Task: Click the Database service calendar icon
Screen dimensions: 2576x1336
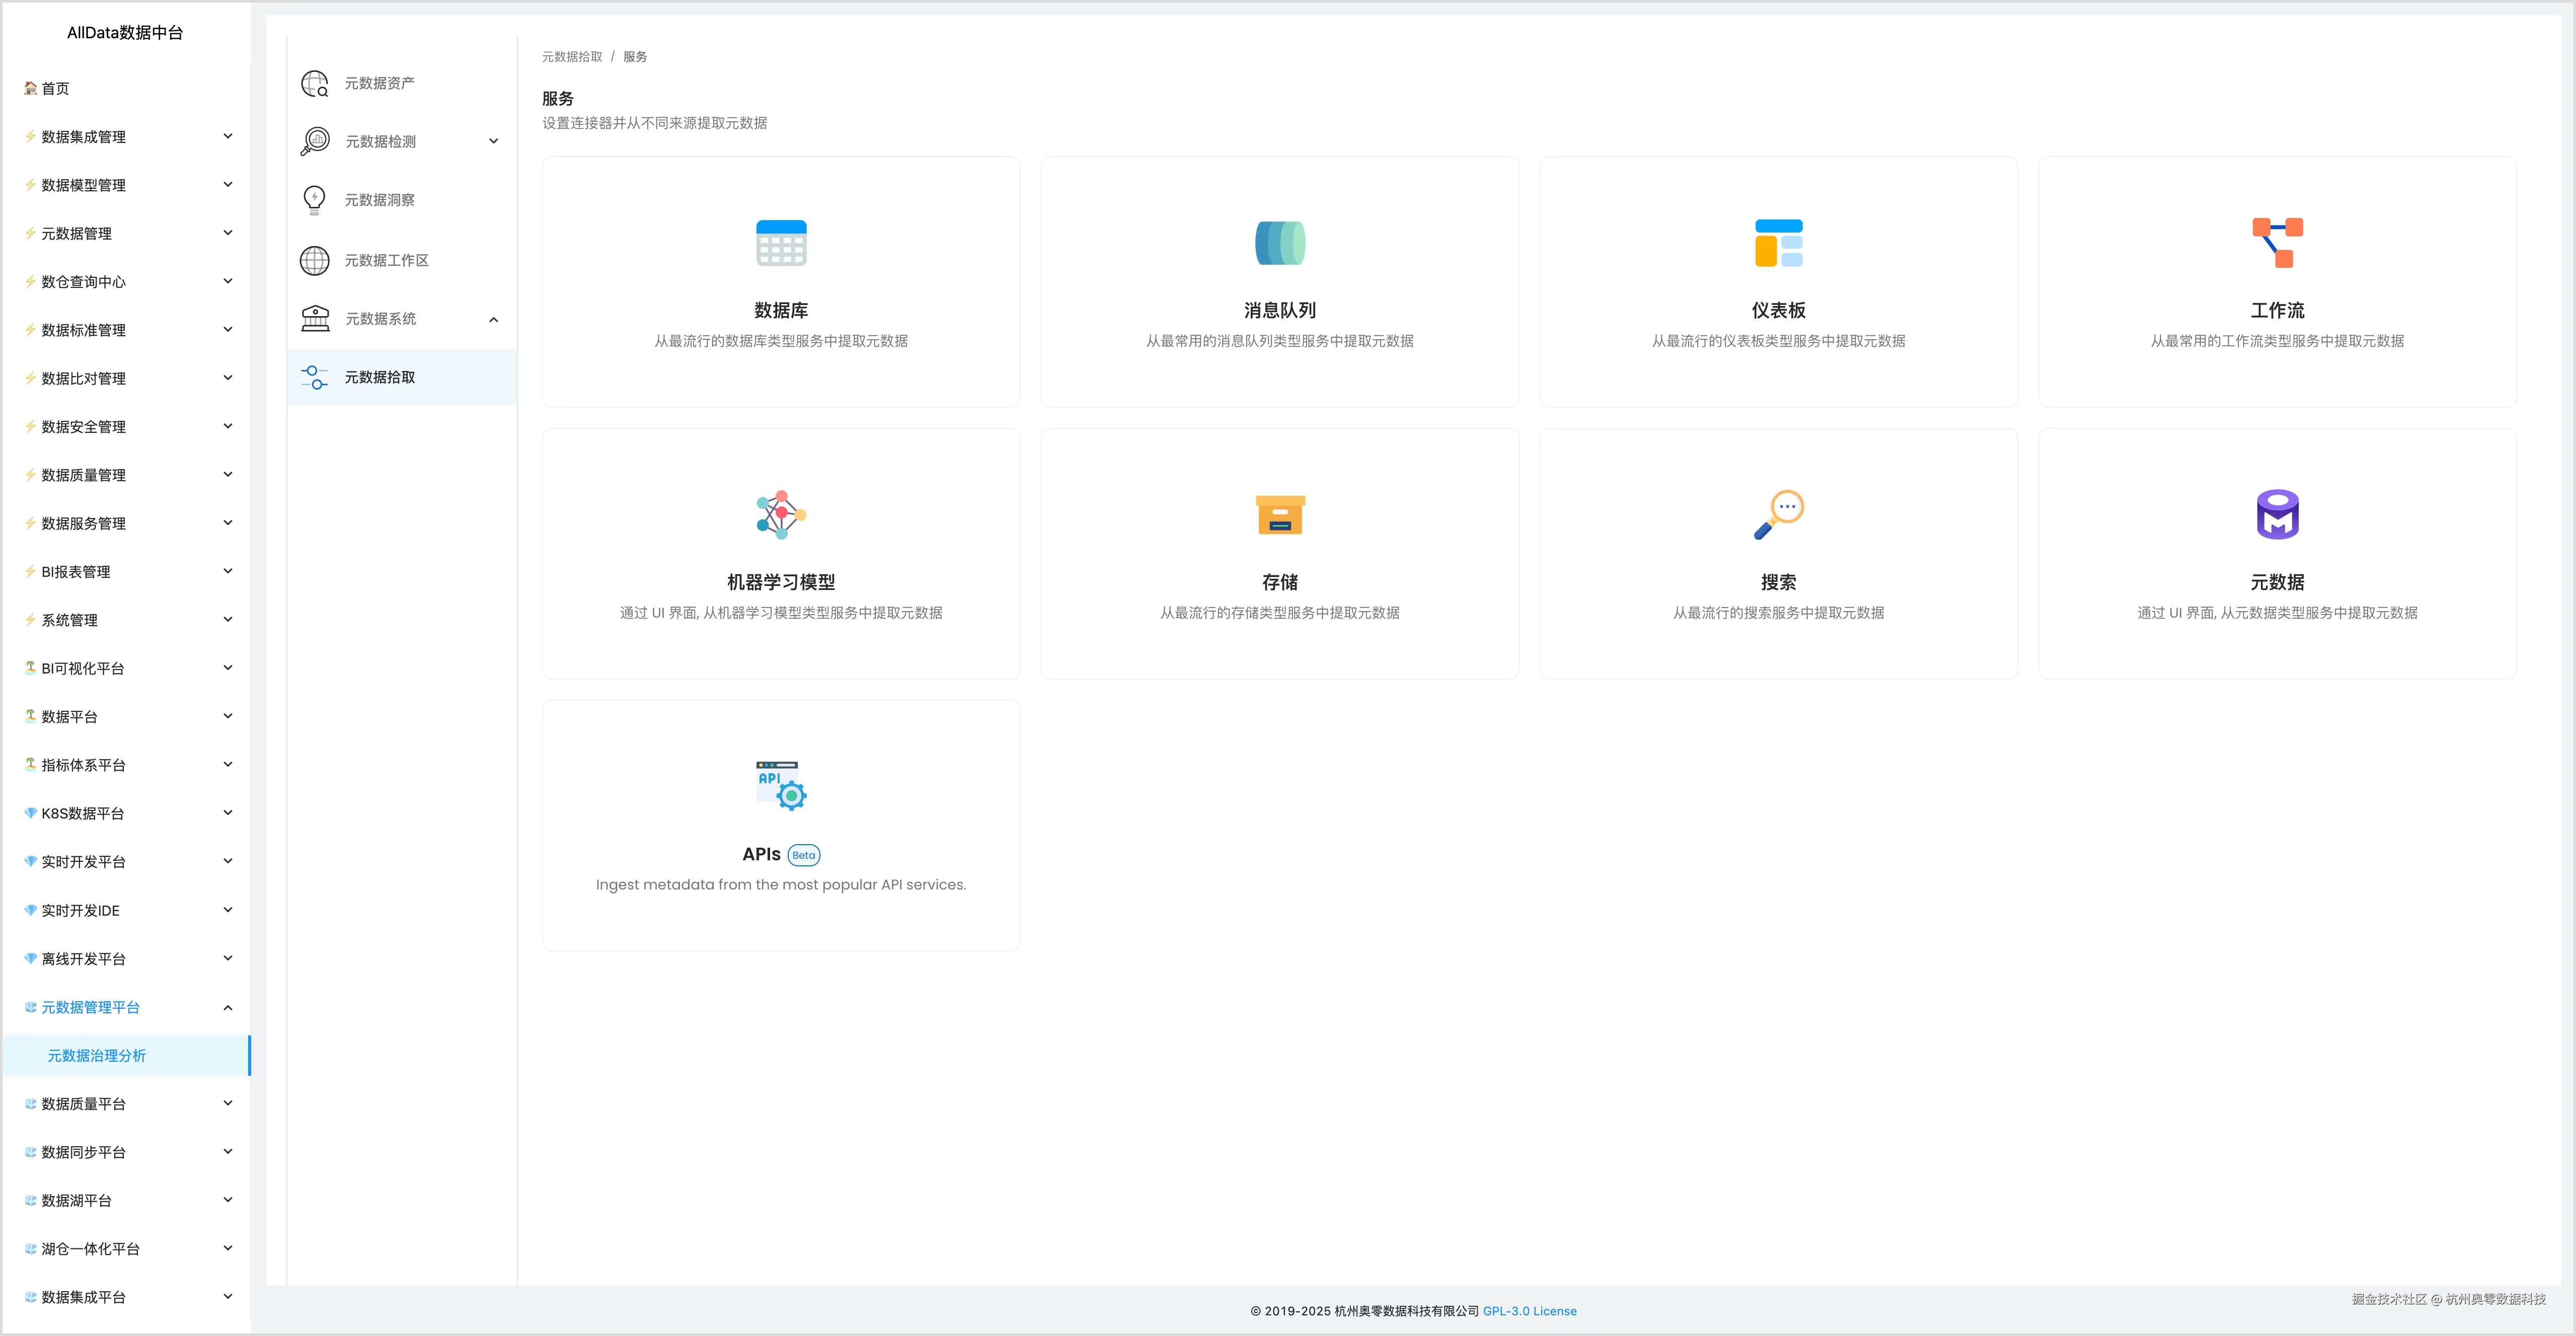Action: pyautogui.click(x=781, y=243)
